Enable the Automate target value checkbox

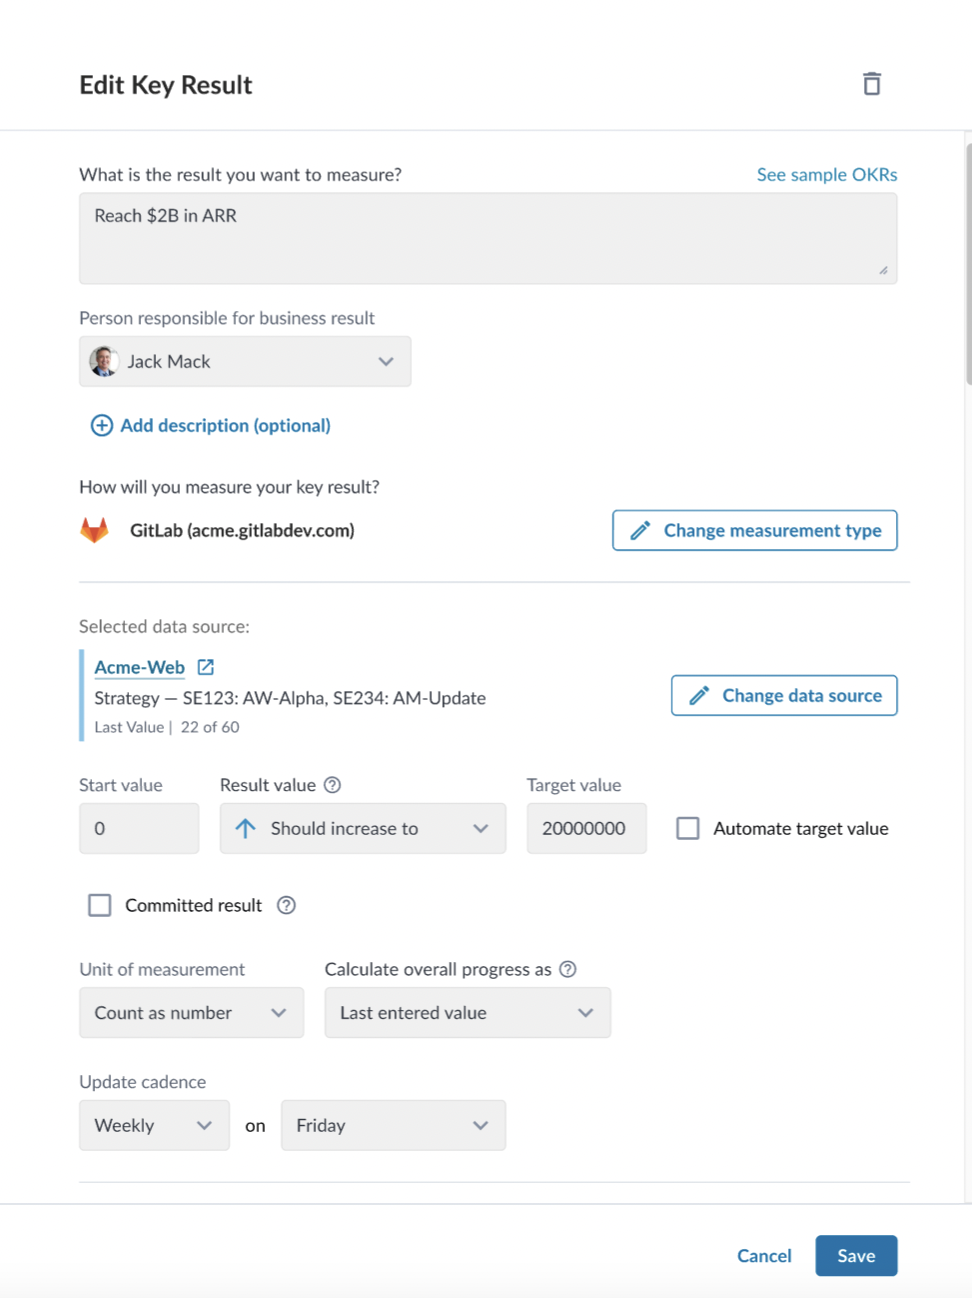point(688,828)
